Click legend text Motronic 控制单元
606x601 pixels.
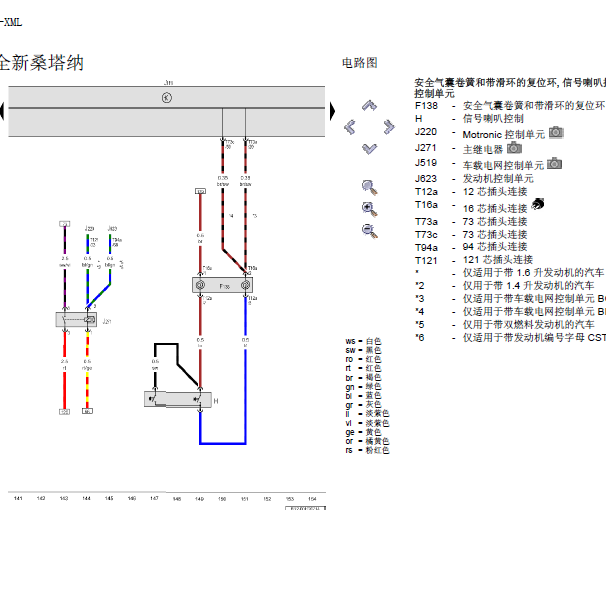[504, 135]
